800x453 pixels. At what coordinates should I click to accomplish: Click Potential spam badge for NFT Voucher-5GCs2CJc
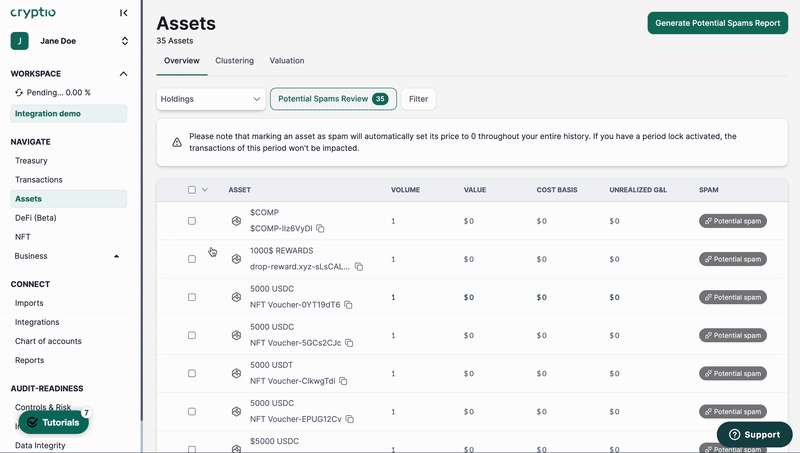(733, 335)
